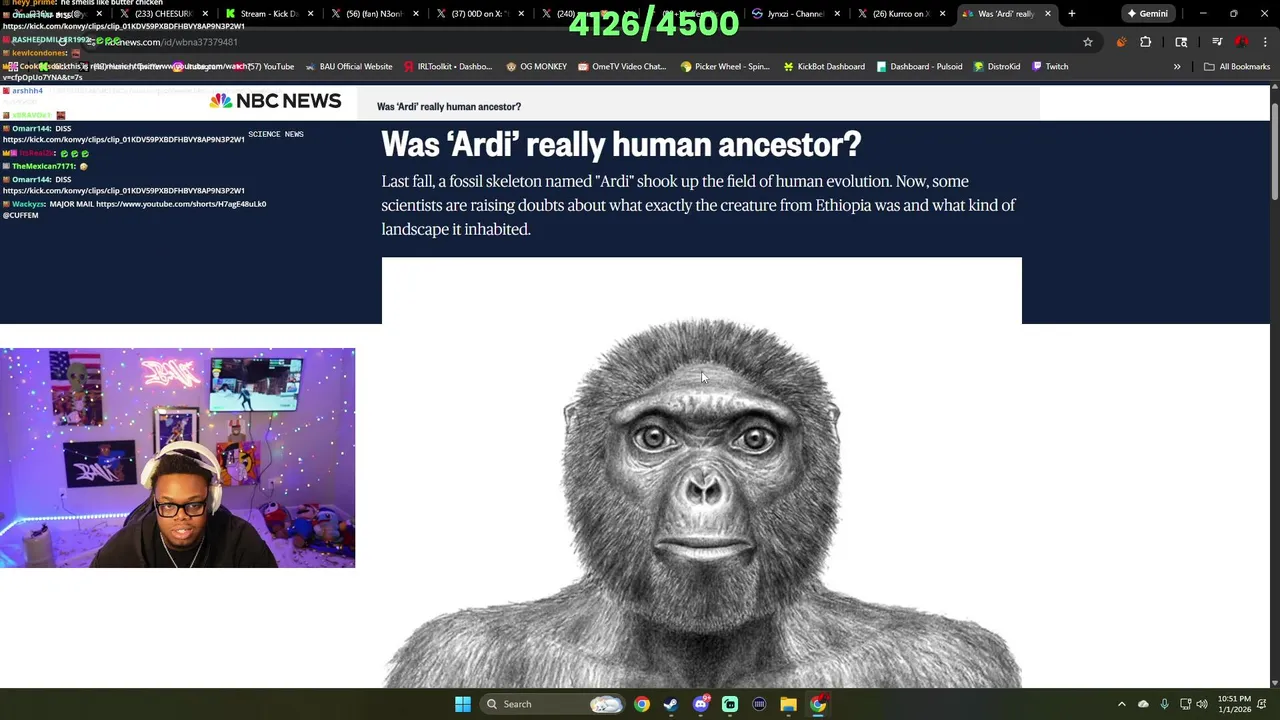Click Wackyzs MAJOR MAIL YouTube shorts link
This screenshot has height=720, width=1280.
(181, 204)
